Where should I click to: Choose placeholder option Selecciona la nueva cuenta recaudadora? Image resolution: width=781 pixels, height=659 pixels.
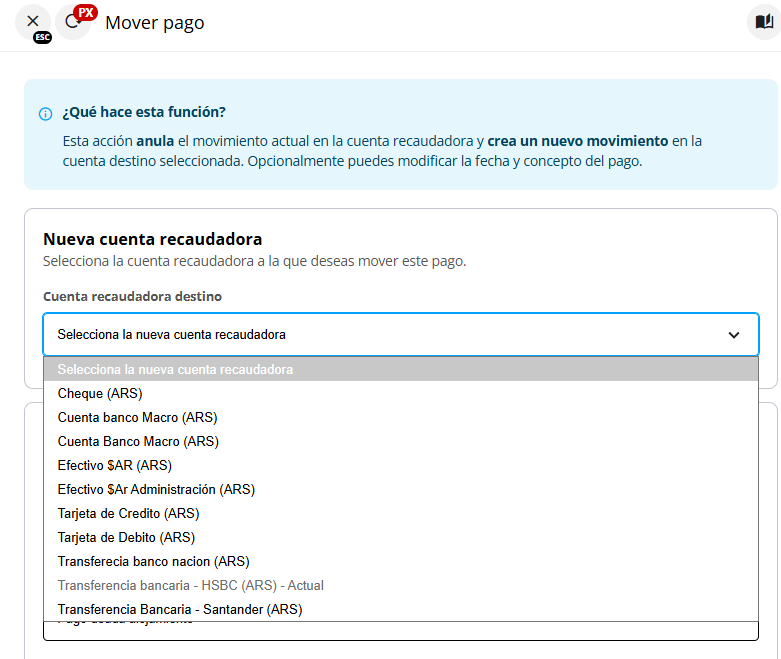pyautogui.click(x=400, y=370)
